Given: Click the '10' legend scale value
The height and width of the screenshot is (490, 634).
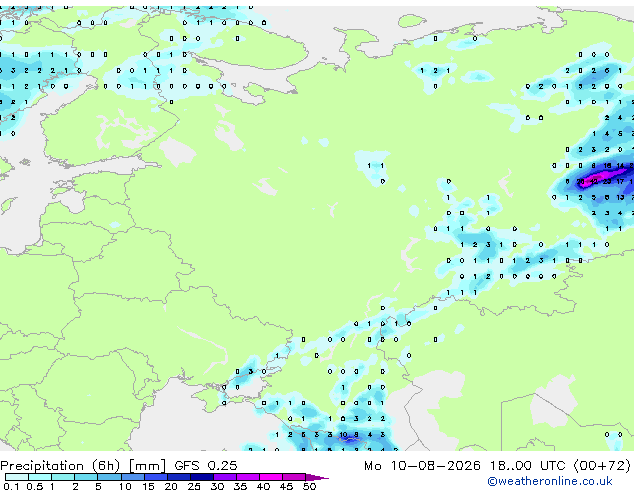Looking at the screenshot, I should [125, 486].
